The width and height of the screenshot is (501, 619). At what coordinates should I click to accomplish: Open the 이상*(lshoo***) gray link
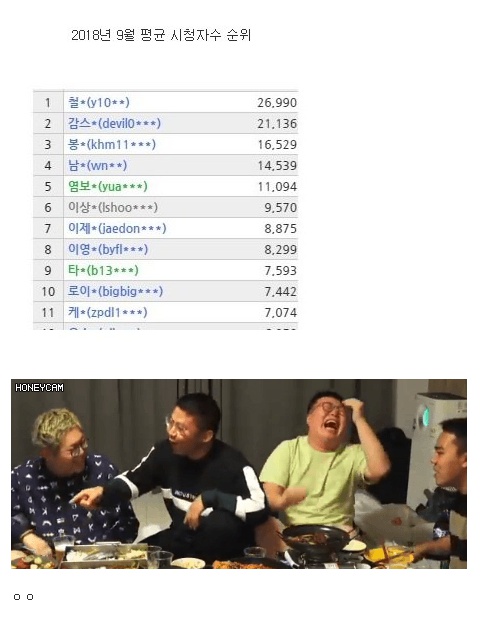pyautogui.click(x=113, y=207)
